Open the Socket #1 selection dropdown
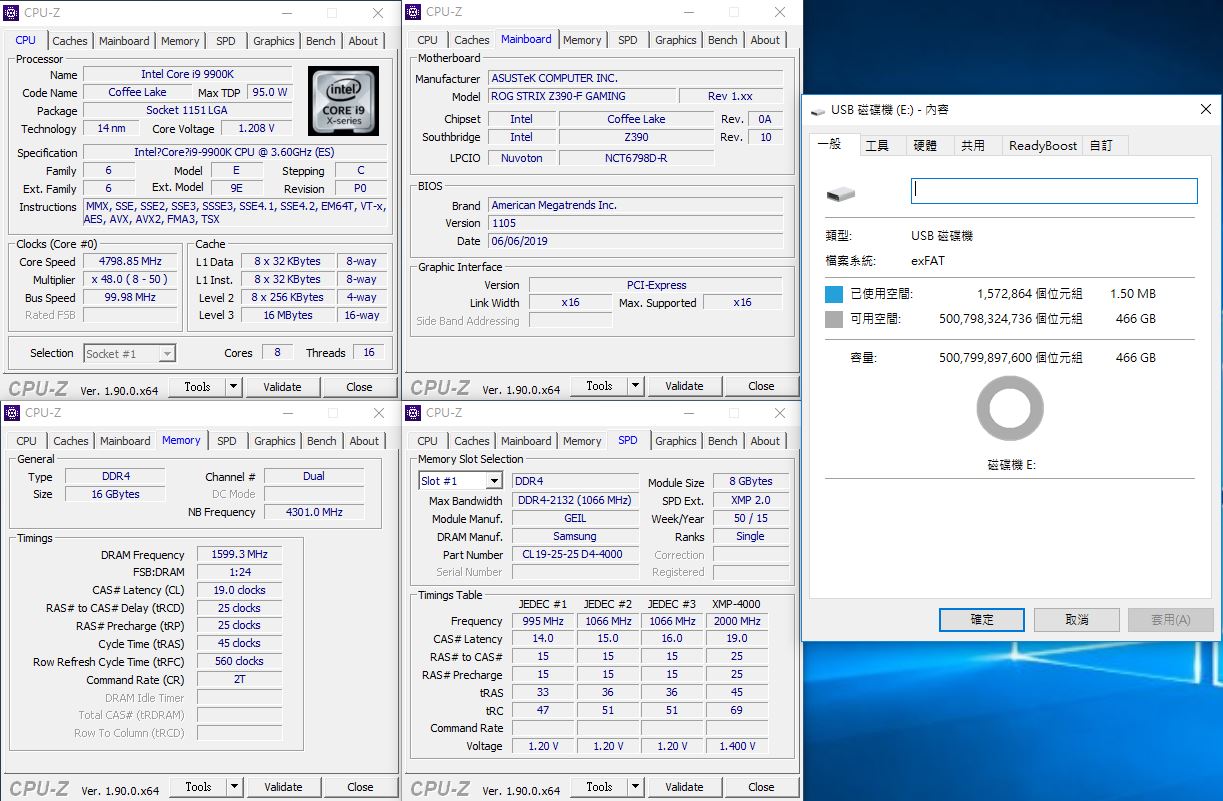This screenshot has height=801, width=1223. [x=167, y=353]
